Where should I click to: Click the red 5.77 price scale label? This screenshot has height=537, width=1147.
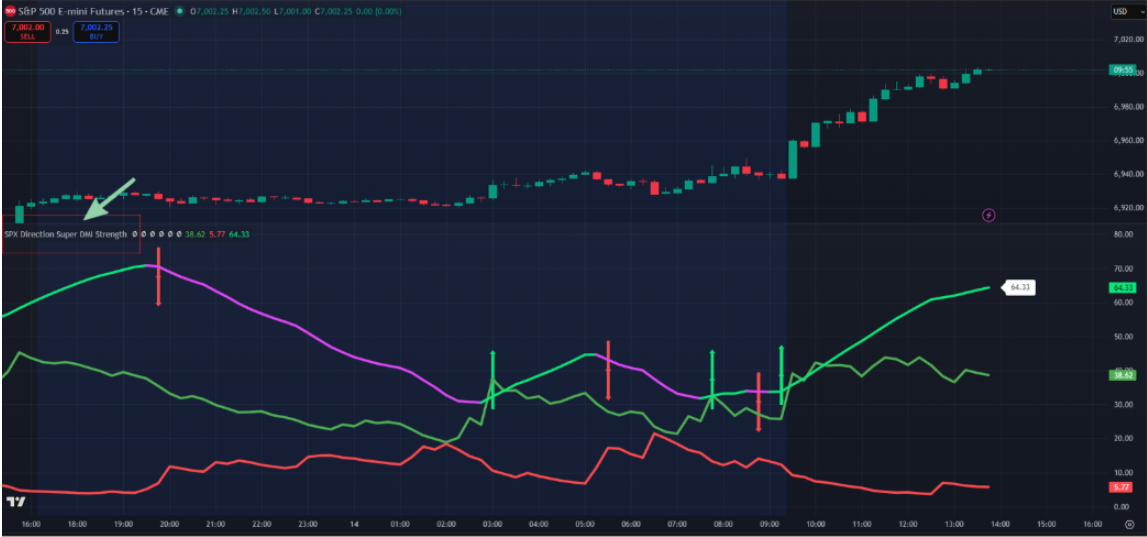(1123, 487)
